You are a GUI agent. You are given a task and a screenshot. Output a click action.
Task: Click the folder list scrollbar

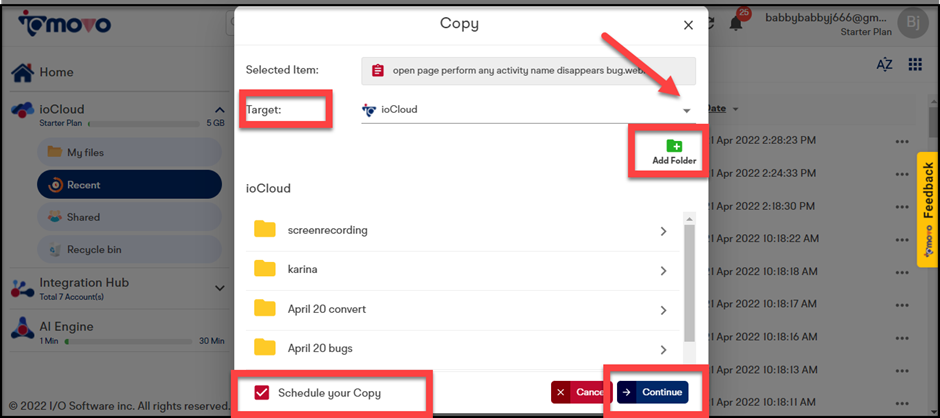click(689, 282)
